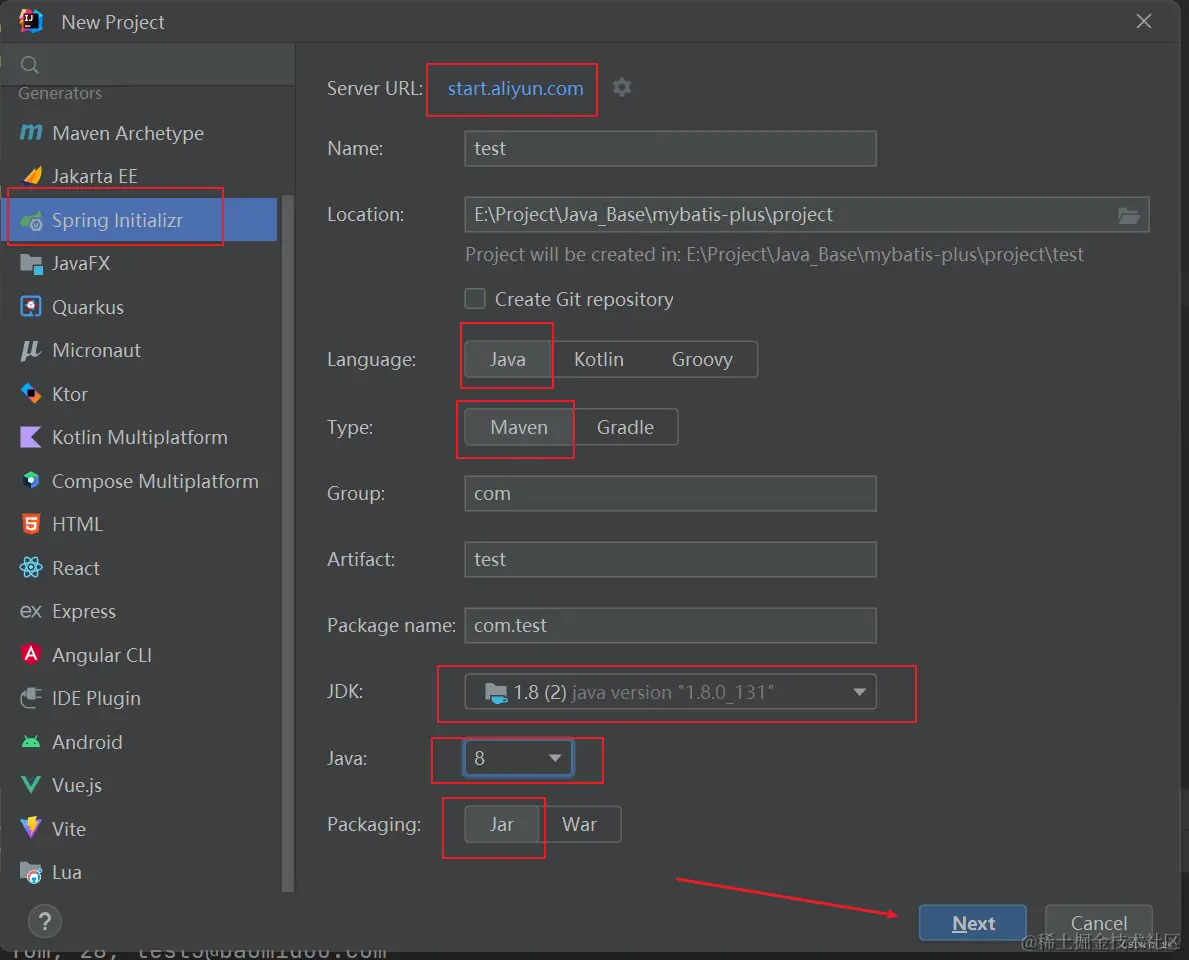Click the Maven Archetype generator icon
1189x960 pixels.
click(31, 133)
